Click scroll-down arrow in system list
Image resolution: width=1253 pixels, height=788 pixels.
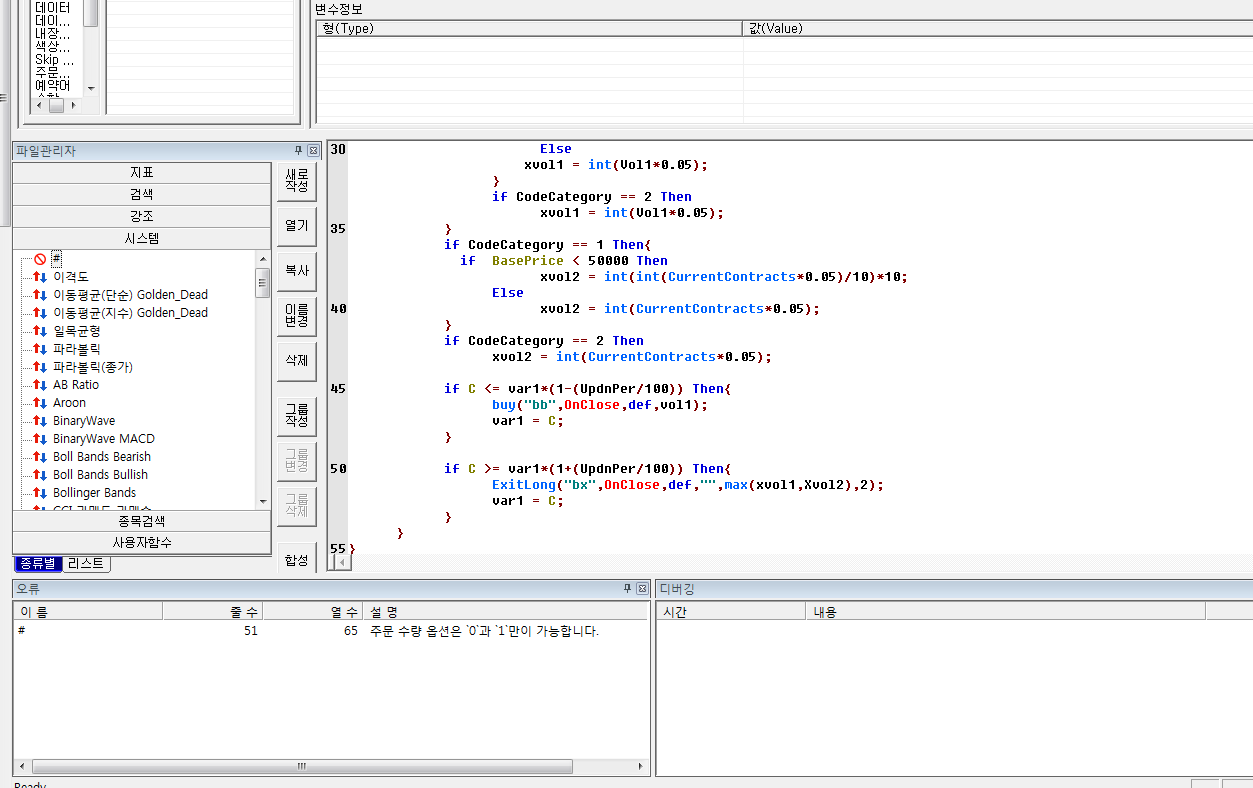[x=263, y=501]
